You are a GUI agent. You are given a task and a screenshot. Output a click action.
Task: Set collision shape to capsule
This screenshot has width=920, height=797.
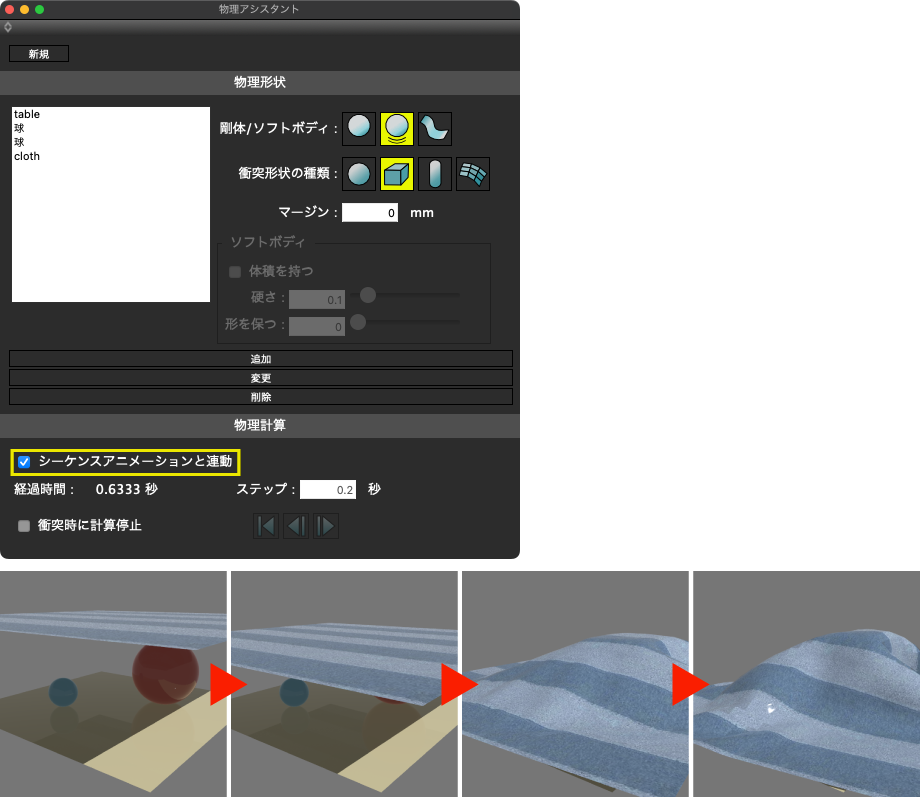pyautogui.click(x=435, y=174)
